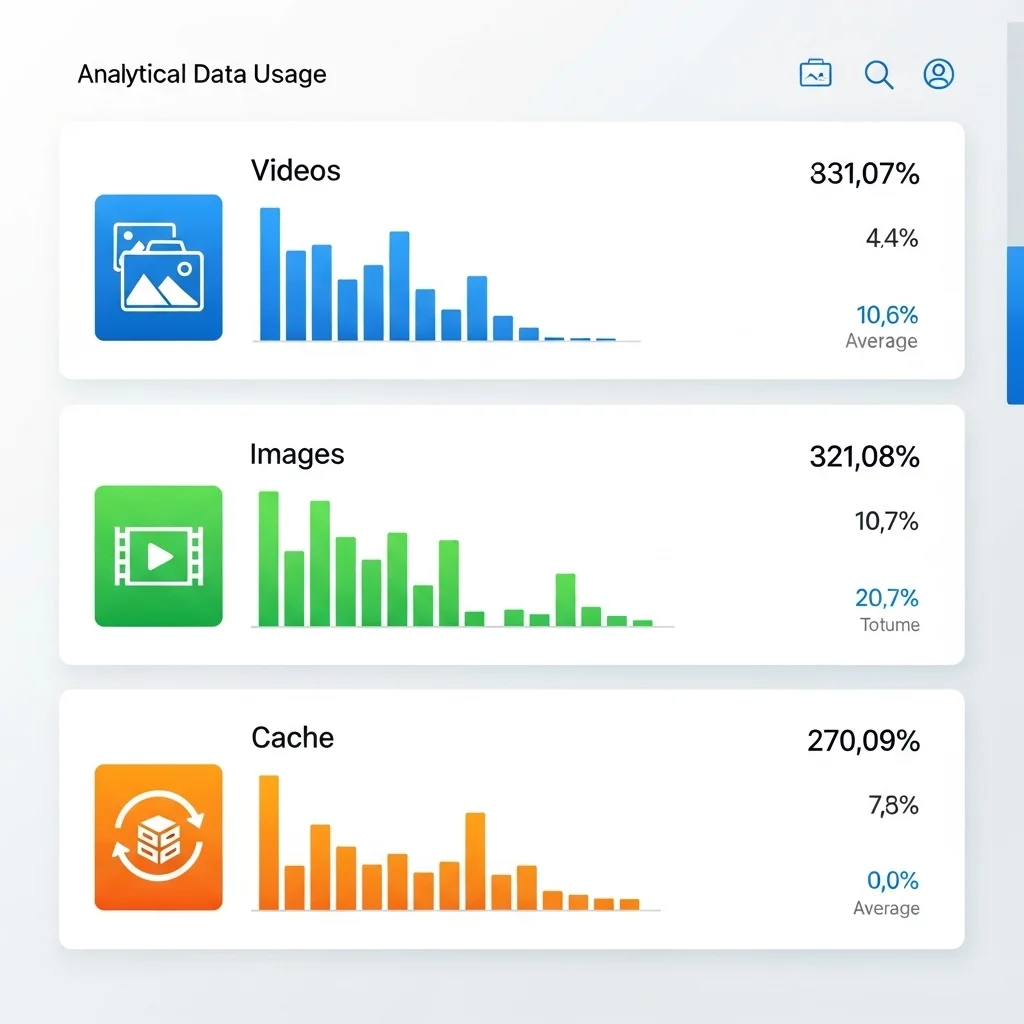Click the tallest green bar in Images chart
The height and width of the screenshot is (1024, 1024).
pos(269,558)
